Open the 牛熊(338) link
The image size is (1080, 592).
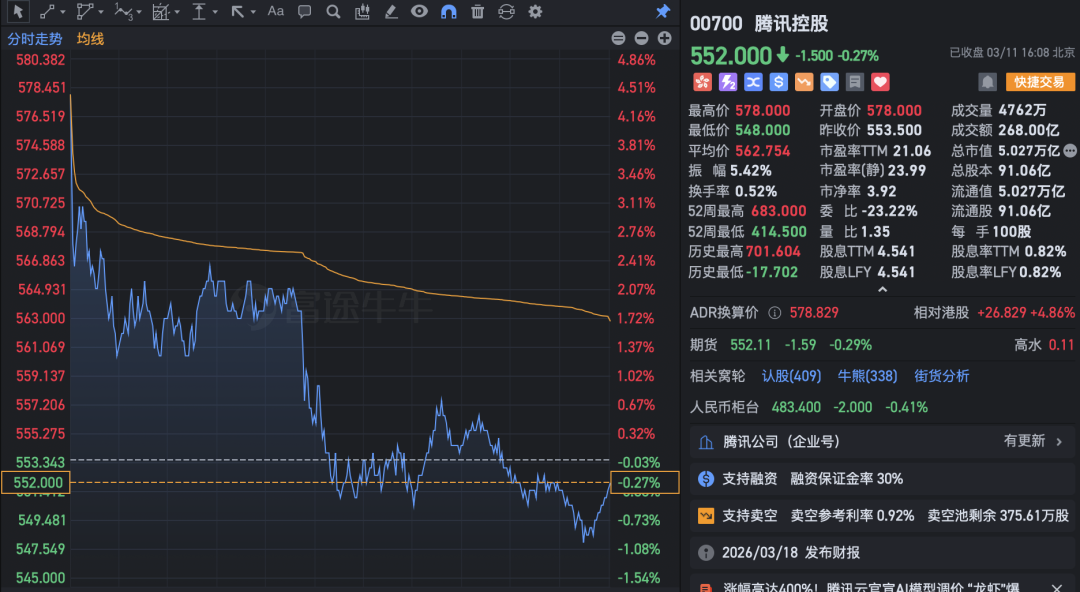tap(867, 376)
